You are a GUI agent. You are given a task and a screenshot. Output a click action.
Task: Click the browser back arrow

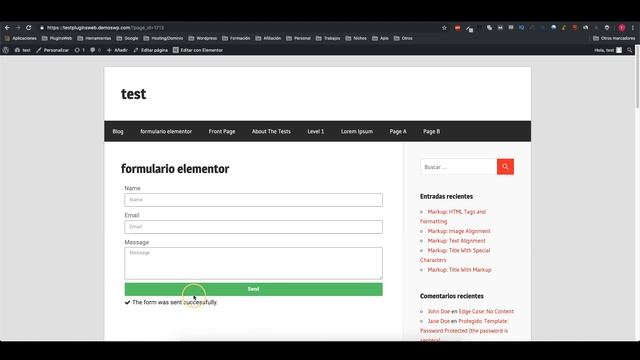pos(7,28)
